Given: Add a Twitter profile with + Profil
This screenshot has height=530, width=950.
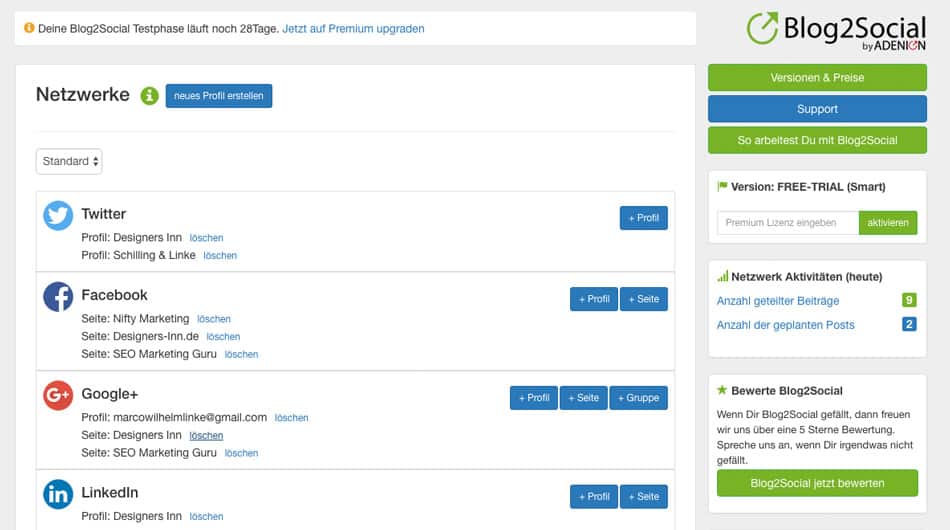Looking at the screenshot, I should point(643,218).
